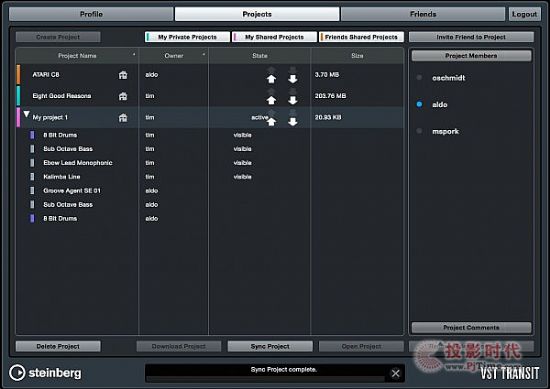Click the house icon beside ATARI C8
550x389 pixels.
[123, 75]
